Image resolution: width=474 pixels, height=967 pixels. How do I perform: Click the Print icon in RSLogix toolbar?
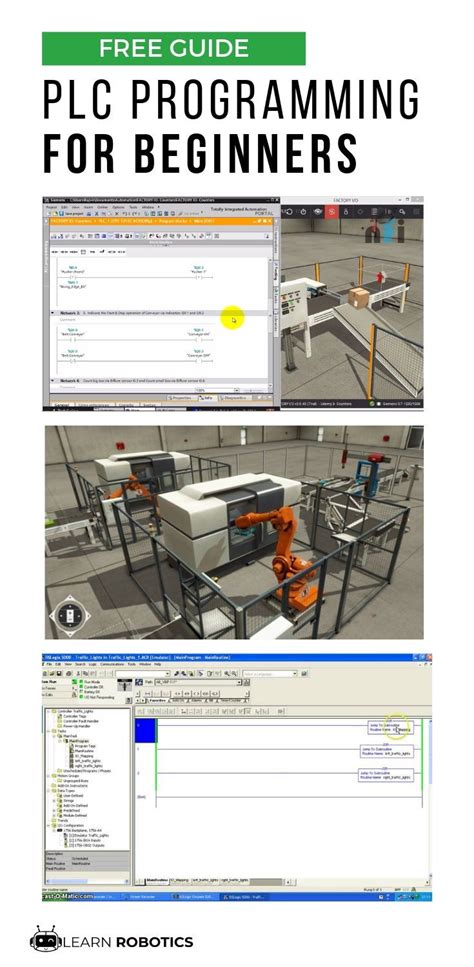(68, 673)
